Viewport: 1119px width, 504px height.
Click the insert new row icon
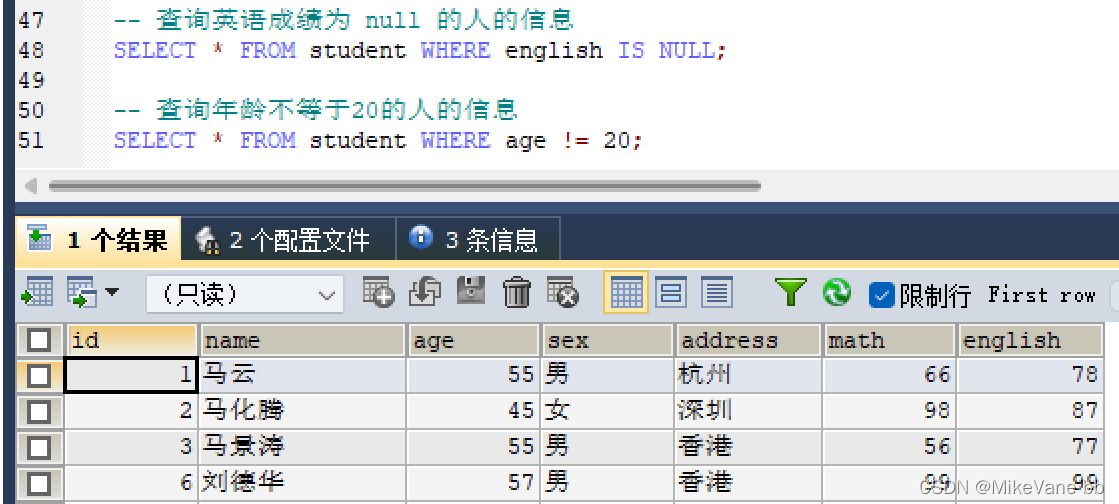pyautogui.click(x=378, y=292)
